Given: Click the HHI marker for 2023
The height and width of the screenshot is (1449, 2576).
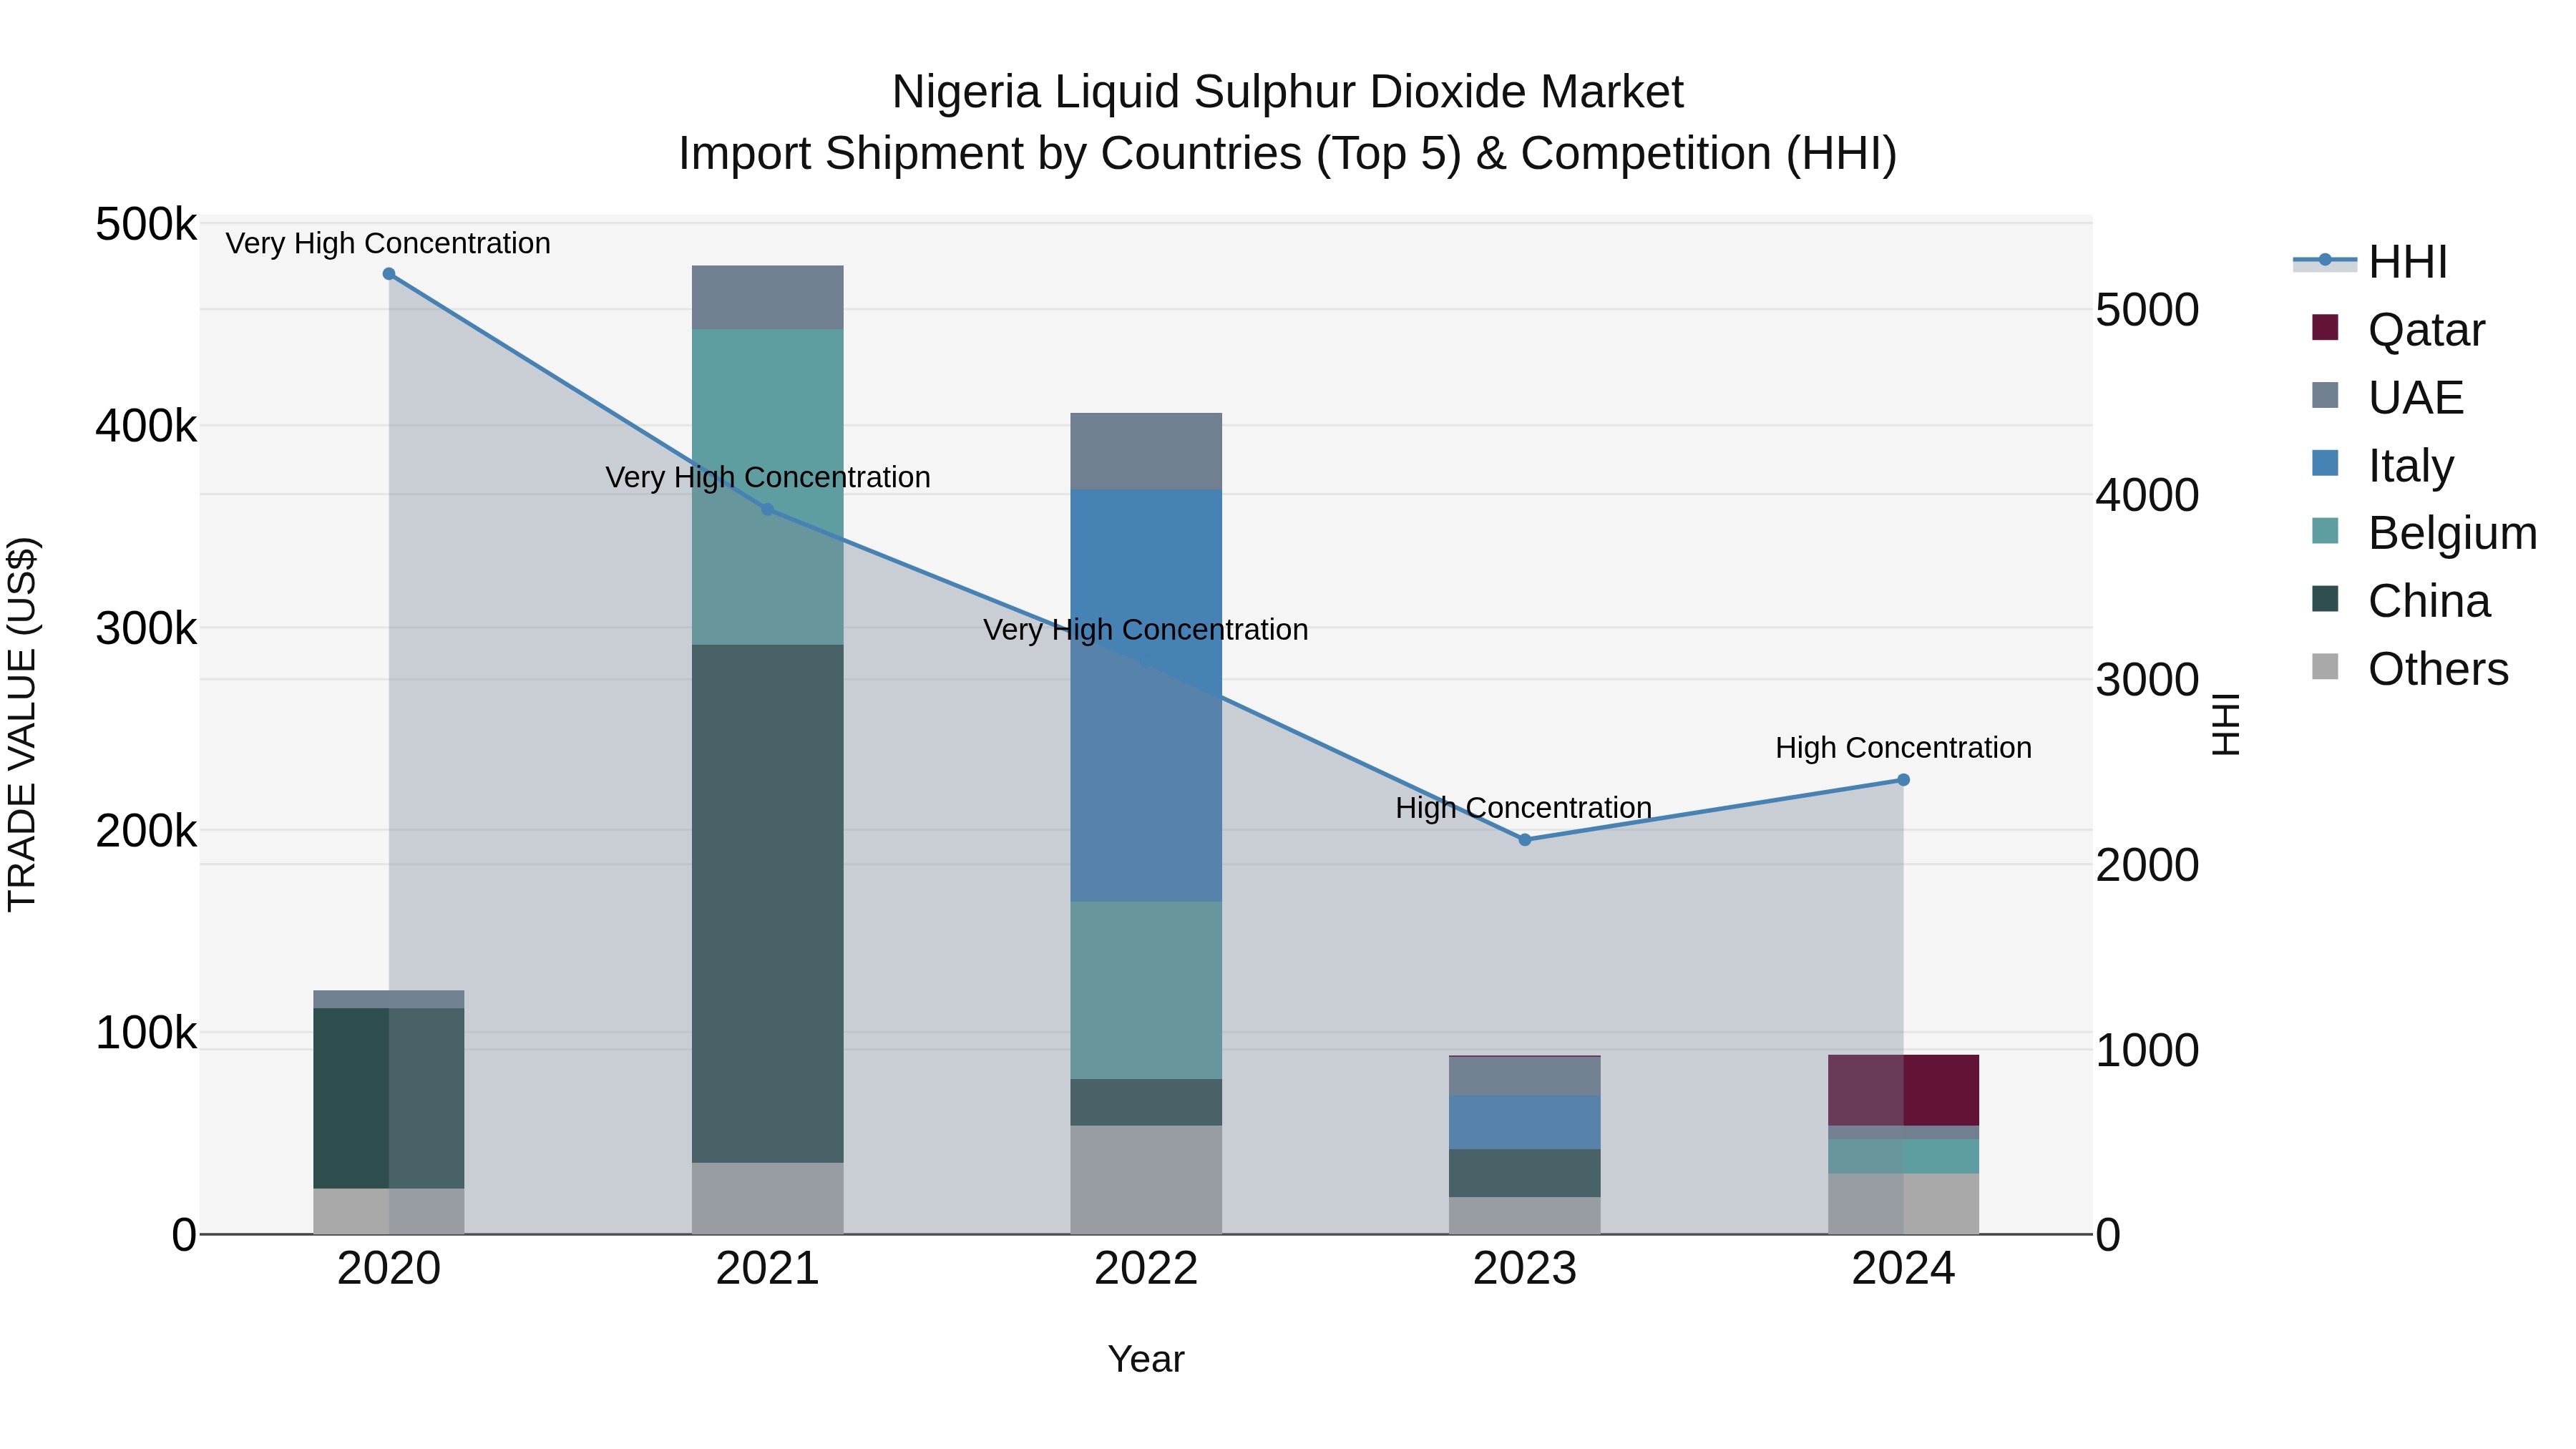Looking at the screenshot, I should (1525, 840).
